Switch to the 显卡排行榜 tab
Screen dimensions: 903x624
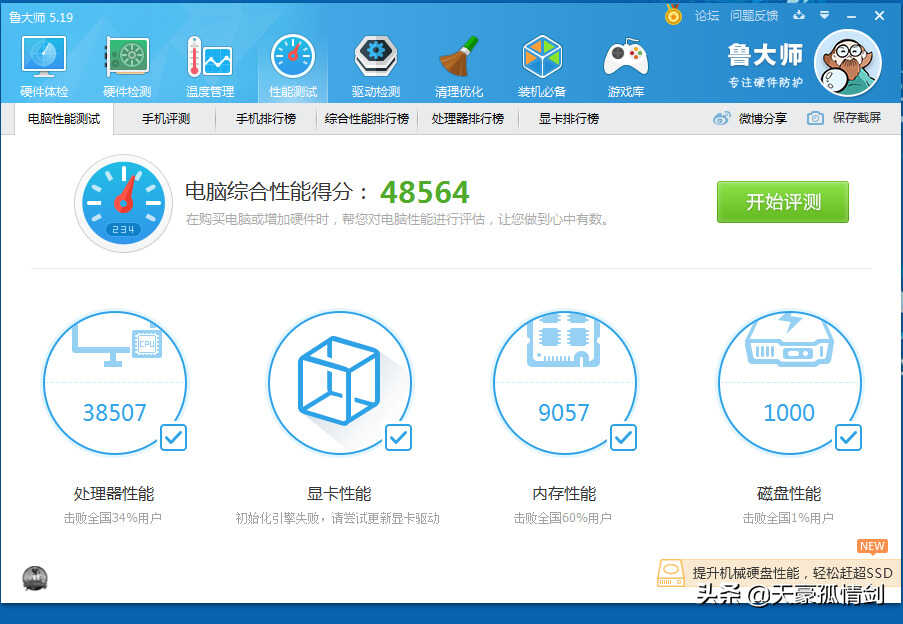point(569,119)
